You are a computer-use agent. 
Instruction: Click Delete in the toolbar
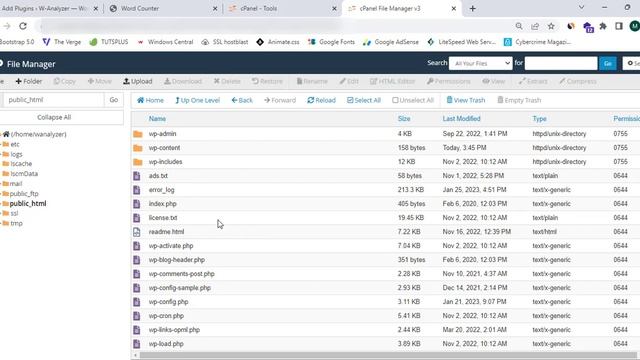pos(227,81)
